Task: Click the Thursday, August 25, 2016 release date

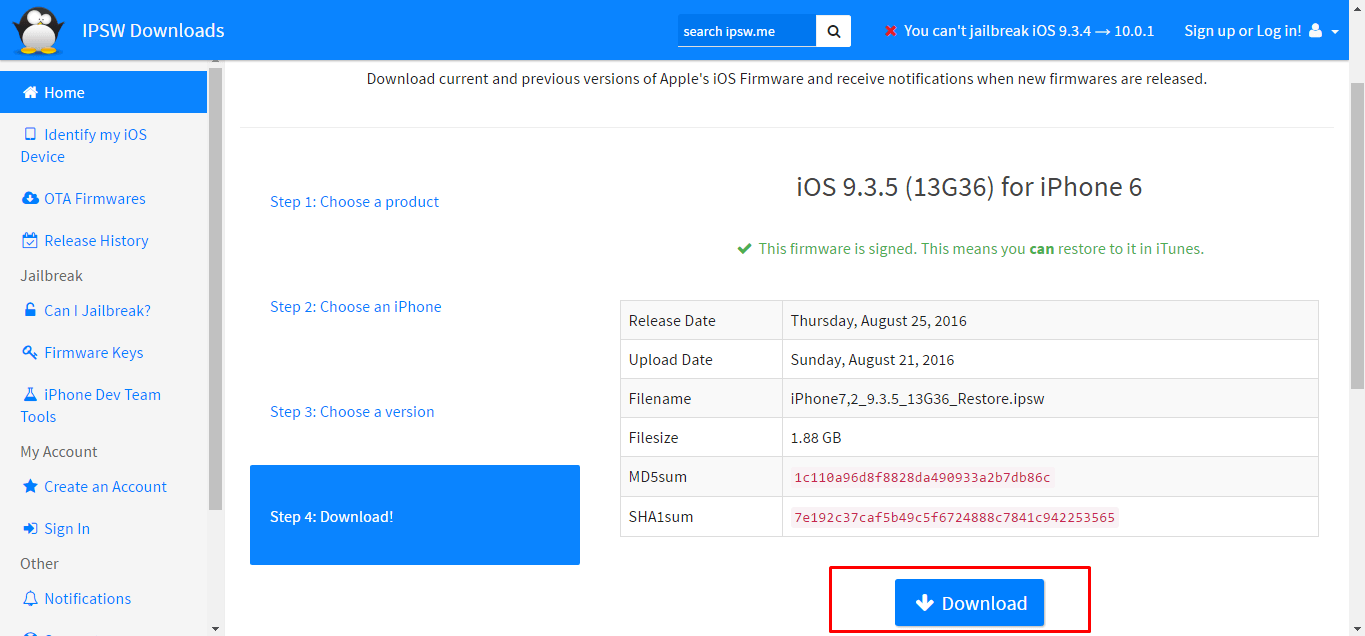Action: click(x=878, y=321)
